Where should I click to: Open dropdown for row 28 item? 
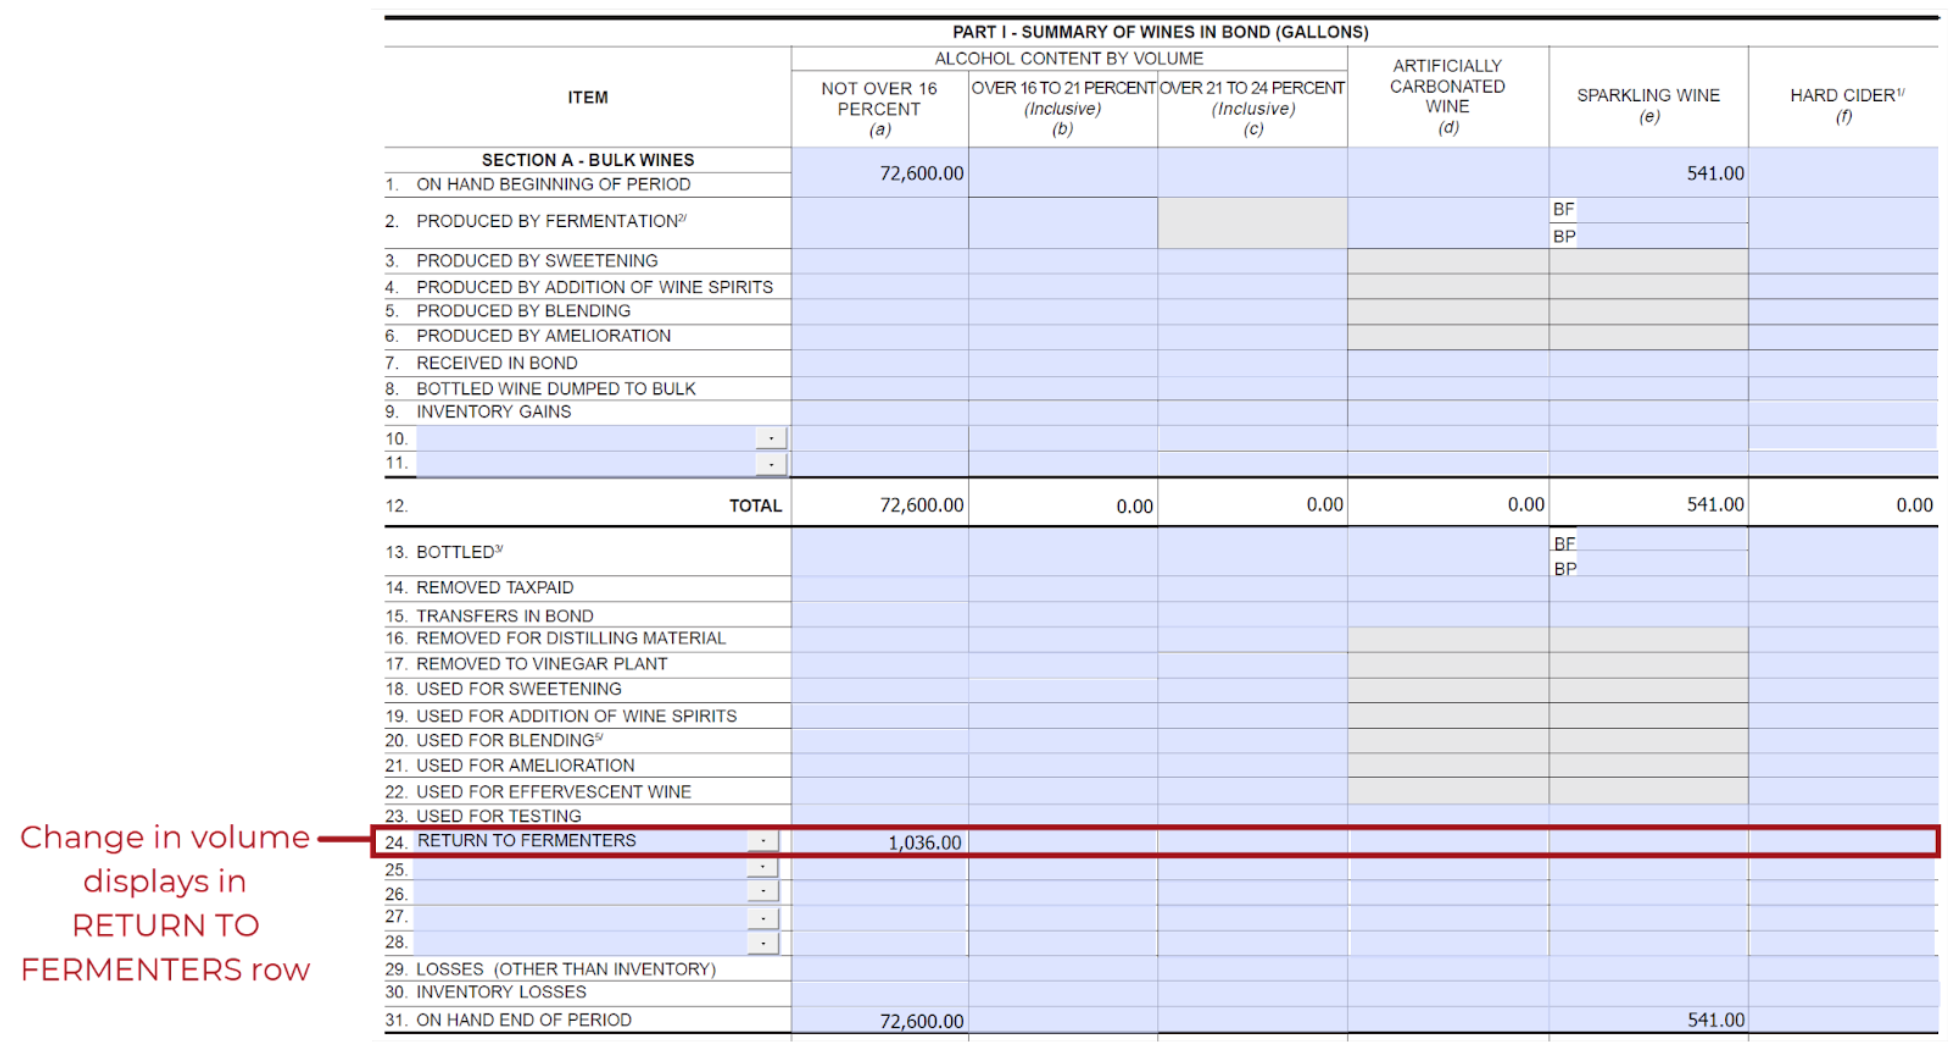(763, 943)
